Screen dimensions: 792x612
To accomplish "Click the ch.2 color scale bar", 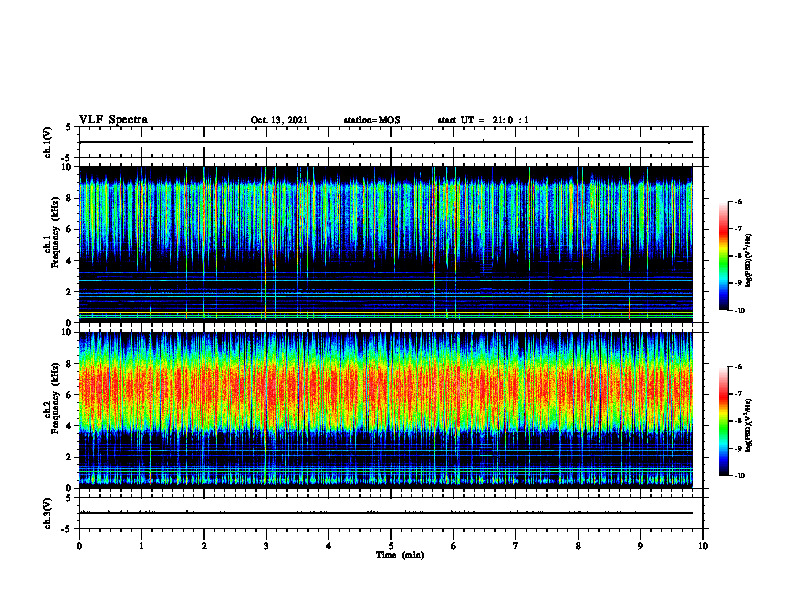I will point(724,421).
